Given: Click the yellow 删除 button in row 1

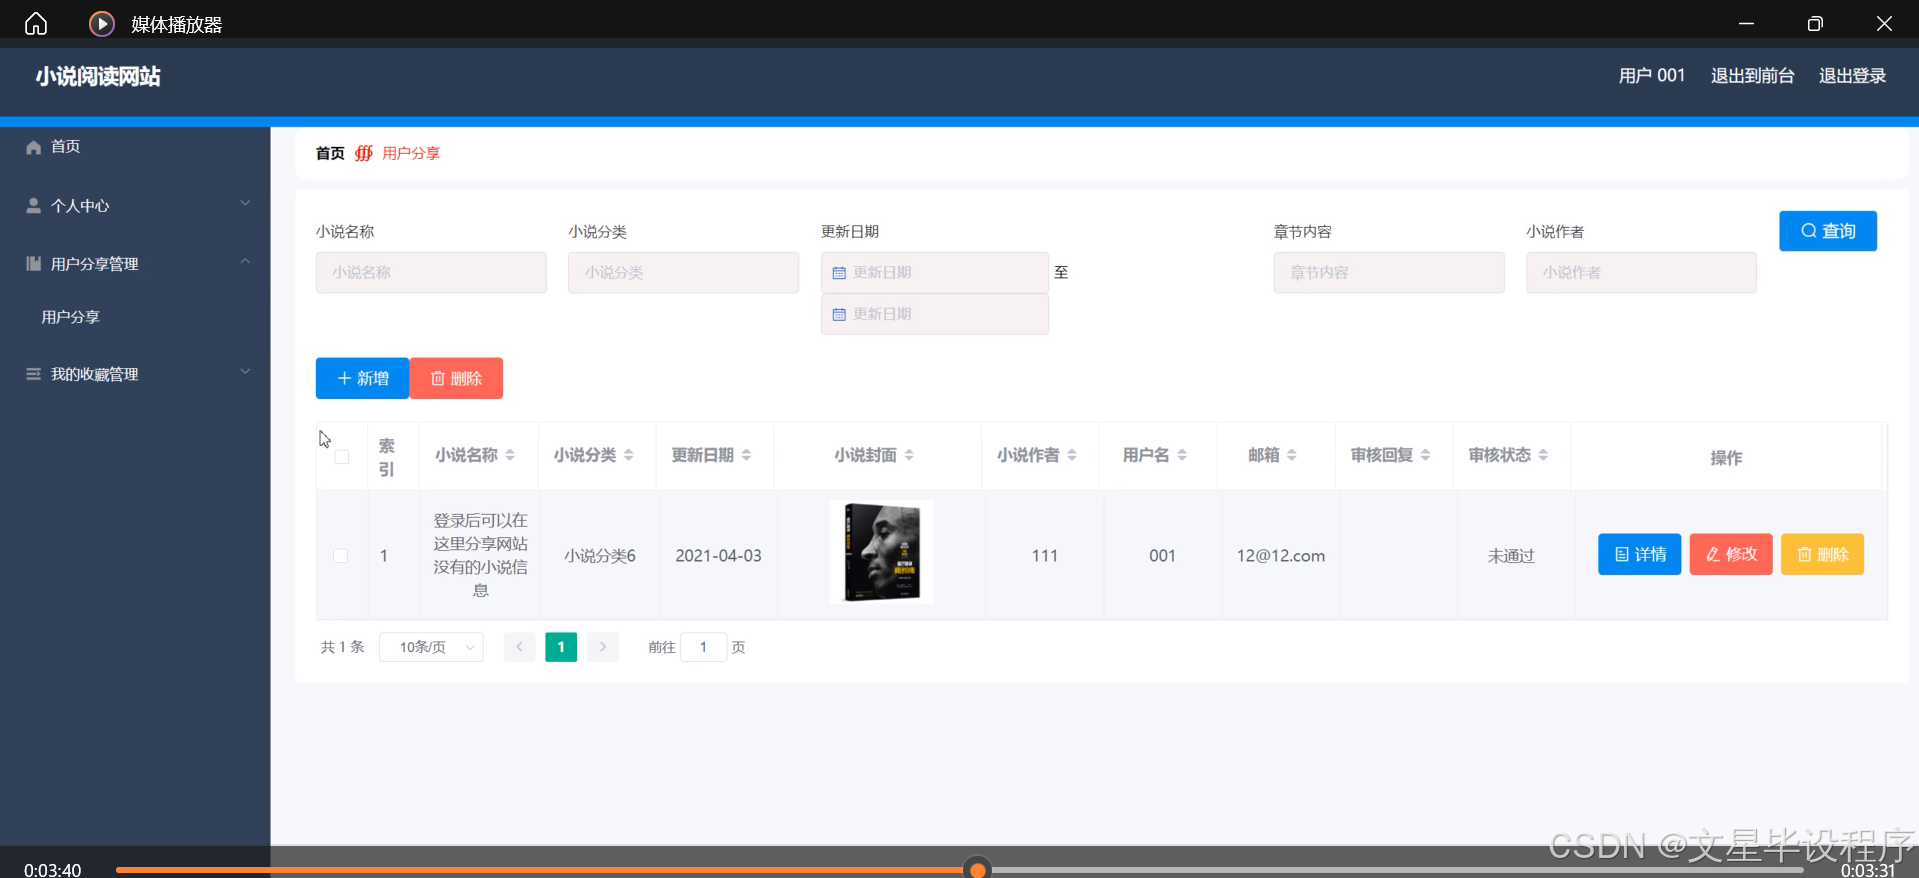Looking at the screenshot, I should 1822,554.
